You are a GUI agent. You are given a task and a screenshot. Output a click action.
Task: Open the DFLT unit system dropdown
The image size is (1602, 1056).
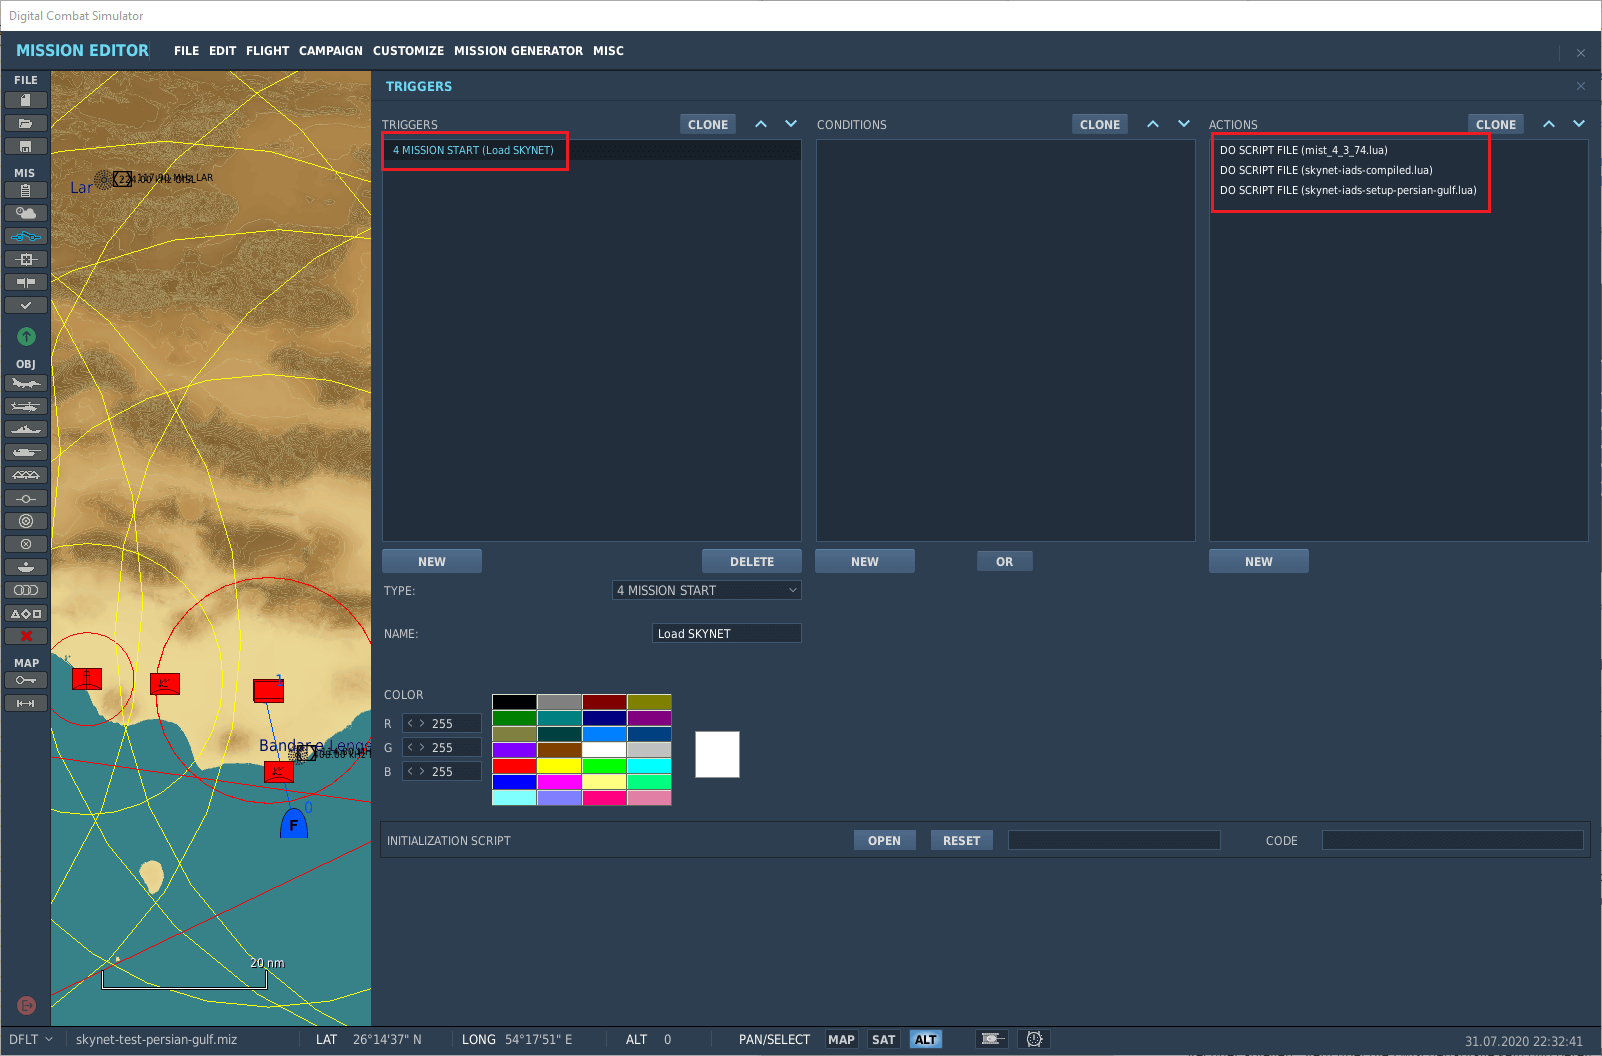[31, 1040]
